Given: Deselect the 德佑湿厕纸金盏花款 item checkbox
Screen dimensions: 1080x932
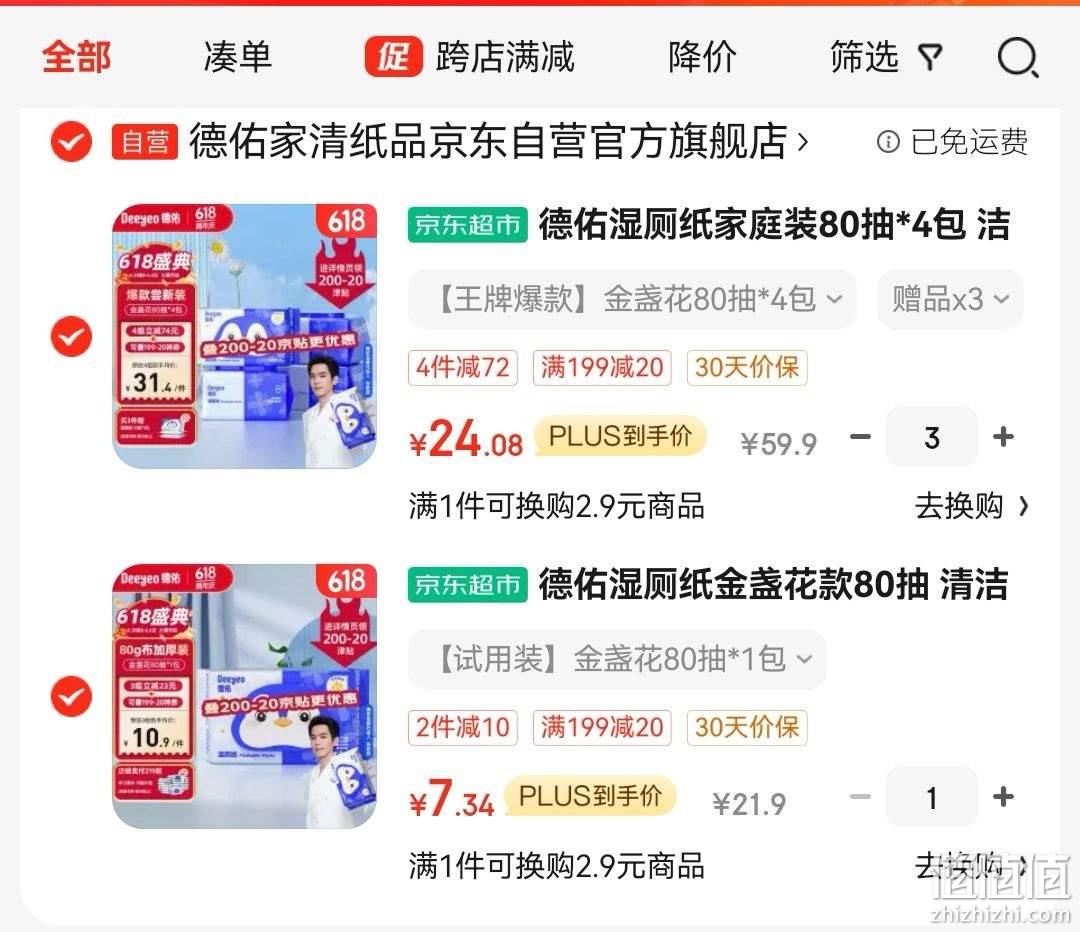Looking at the screenshot, I should pos(72,696).
